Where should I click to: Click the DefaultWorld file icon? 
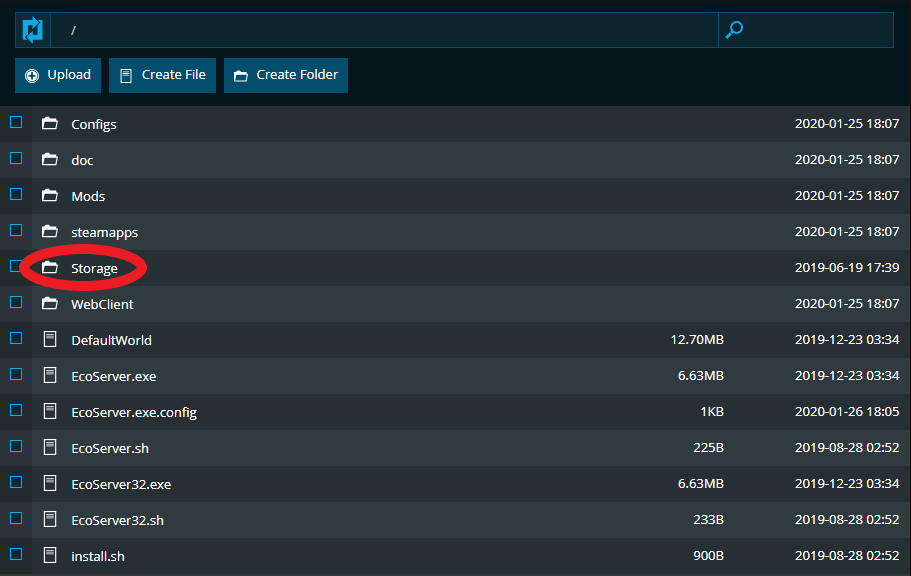tap(50, 339)
